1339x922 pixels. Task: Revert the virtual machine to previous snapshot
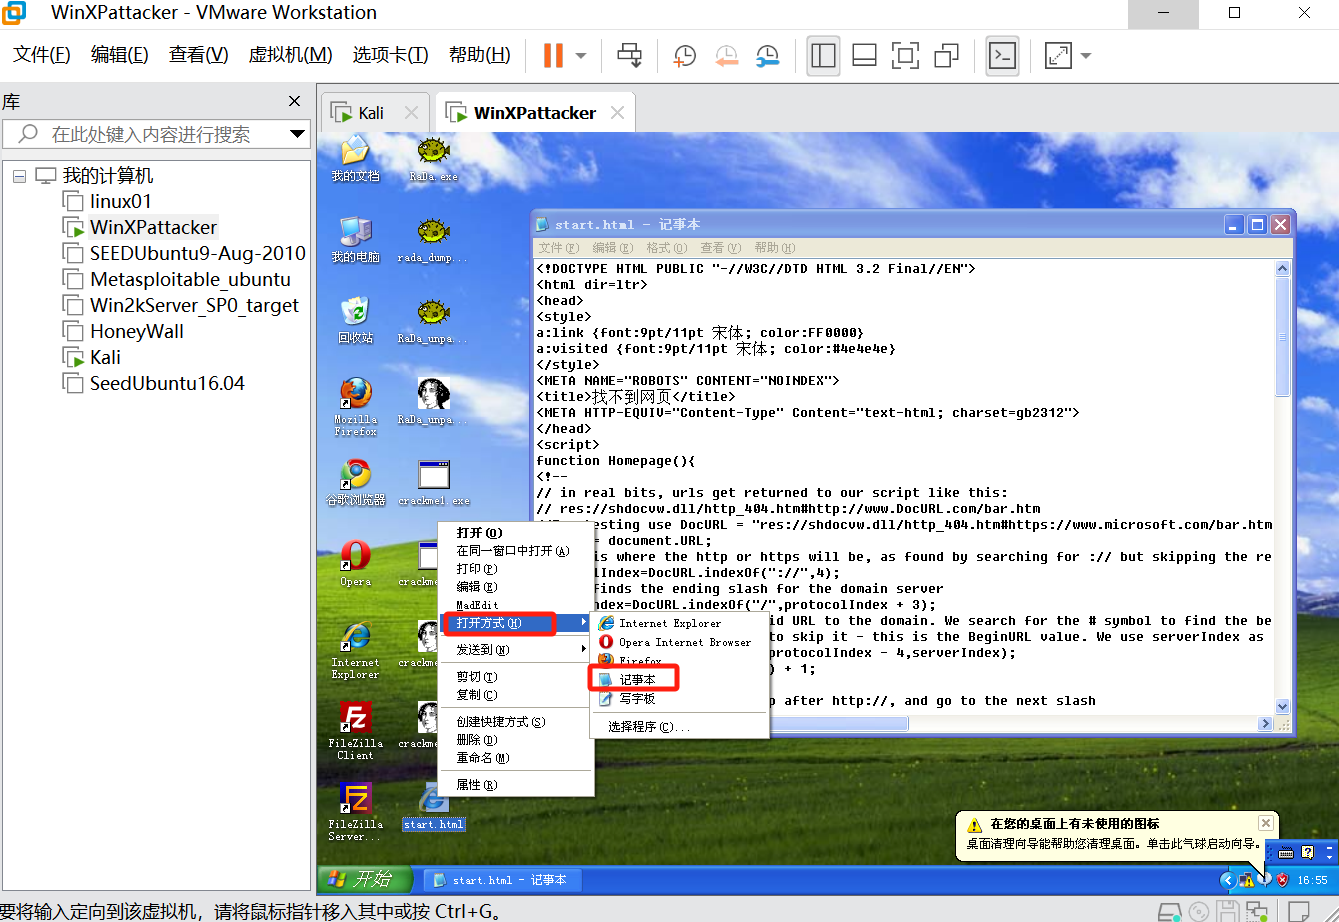(726, 56)
